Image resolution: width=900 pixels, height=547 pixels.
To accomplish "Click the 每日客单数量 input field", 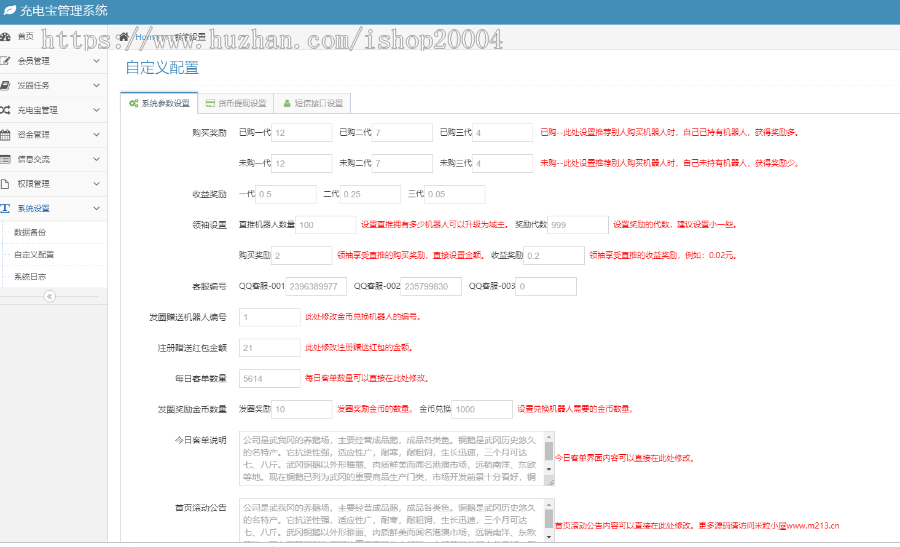I will [270, 379].
